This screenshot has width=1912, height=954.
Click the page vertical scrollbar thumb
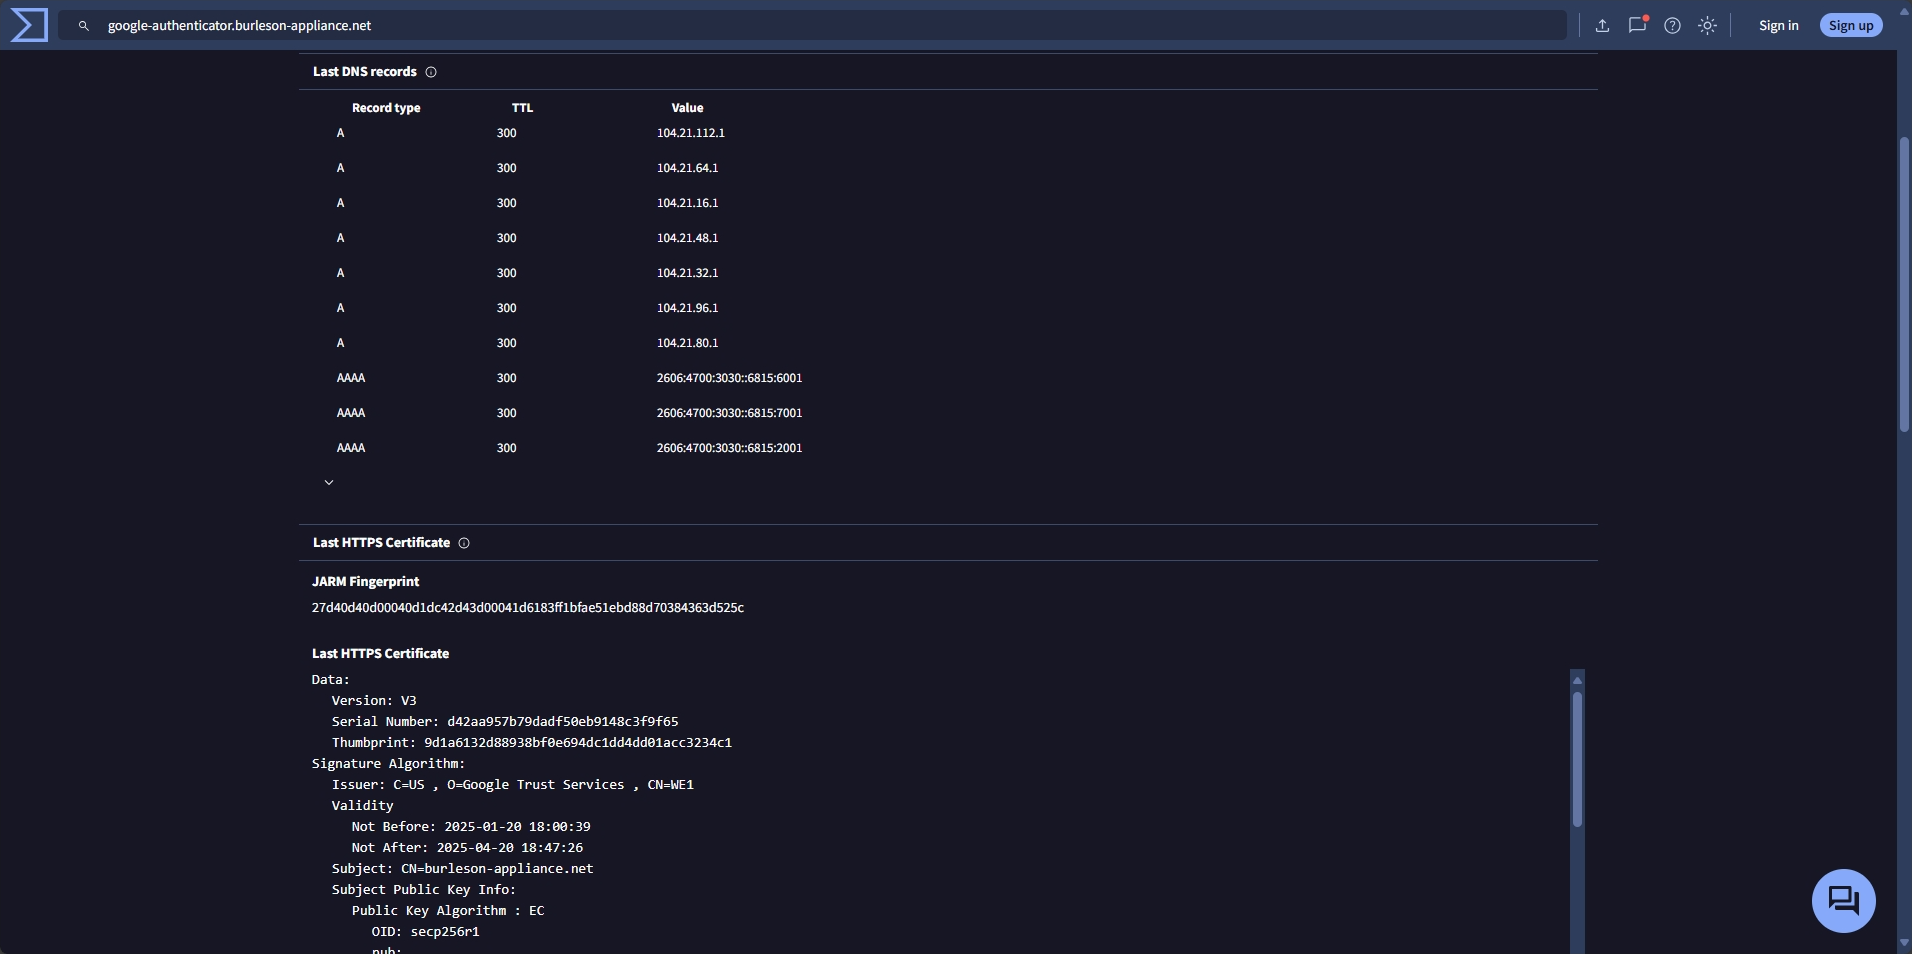click(x=1904, y=285)
